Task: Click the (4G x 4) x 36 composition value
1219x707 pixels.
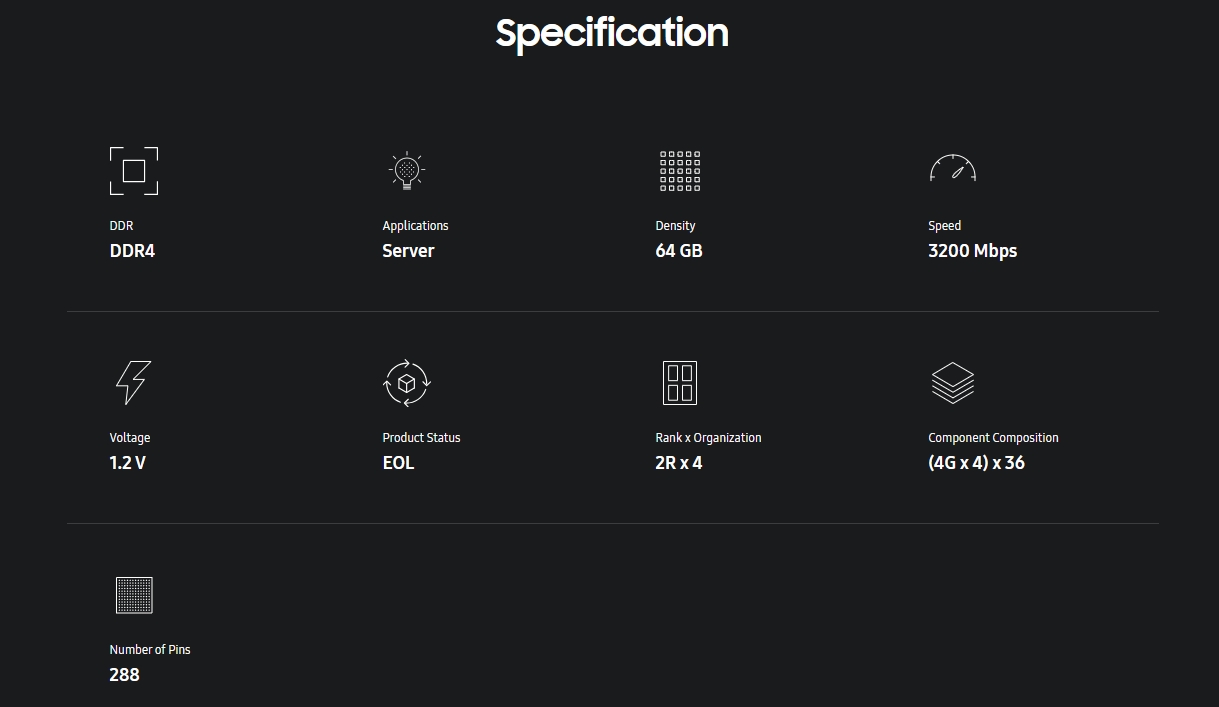Action: [976, 463]
